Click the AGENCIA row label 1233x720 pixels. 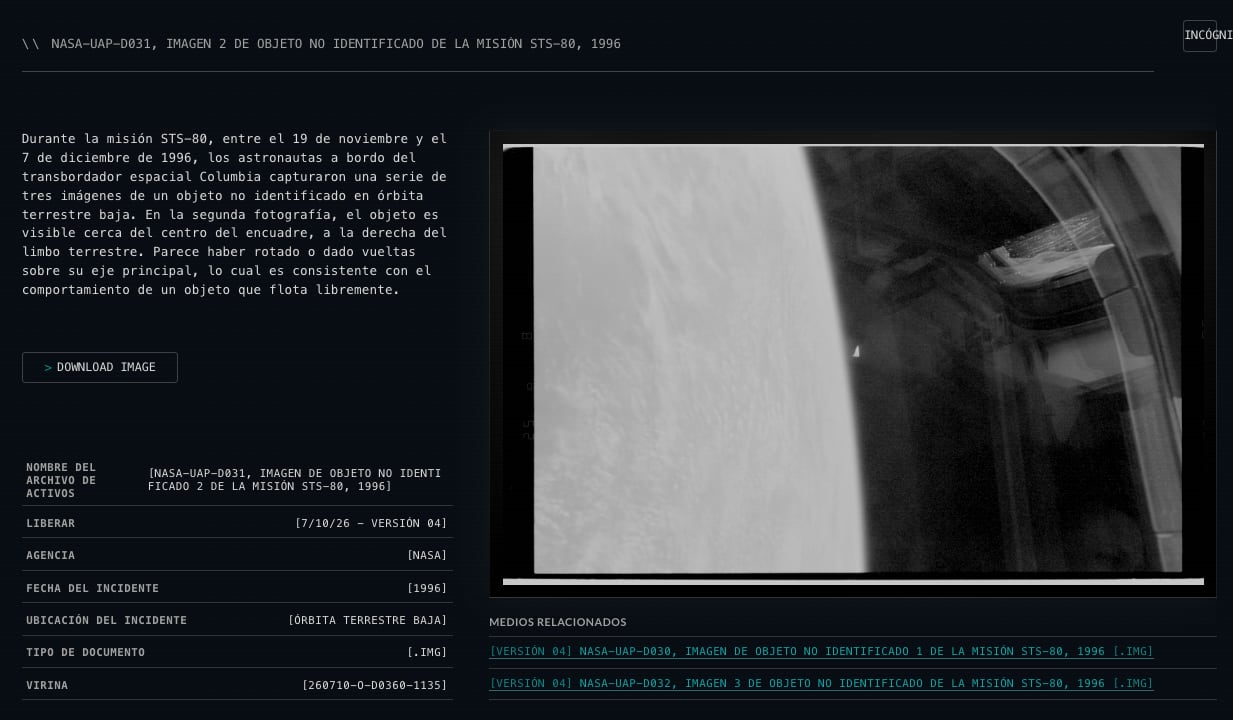[x=50, y=556]
